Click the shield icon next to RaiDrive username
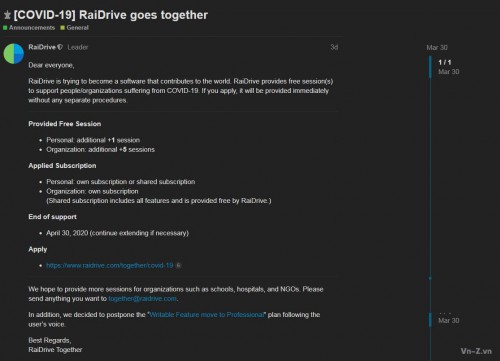 point(60,47)
